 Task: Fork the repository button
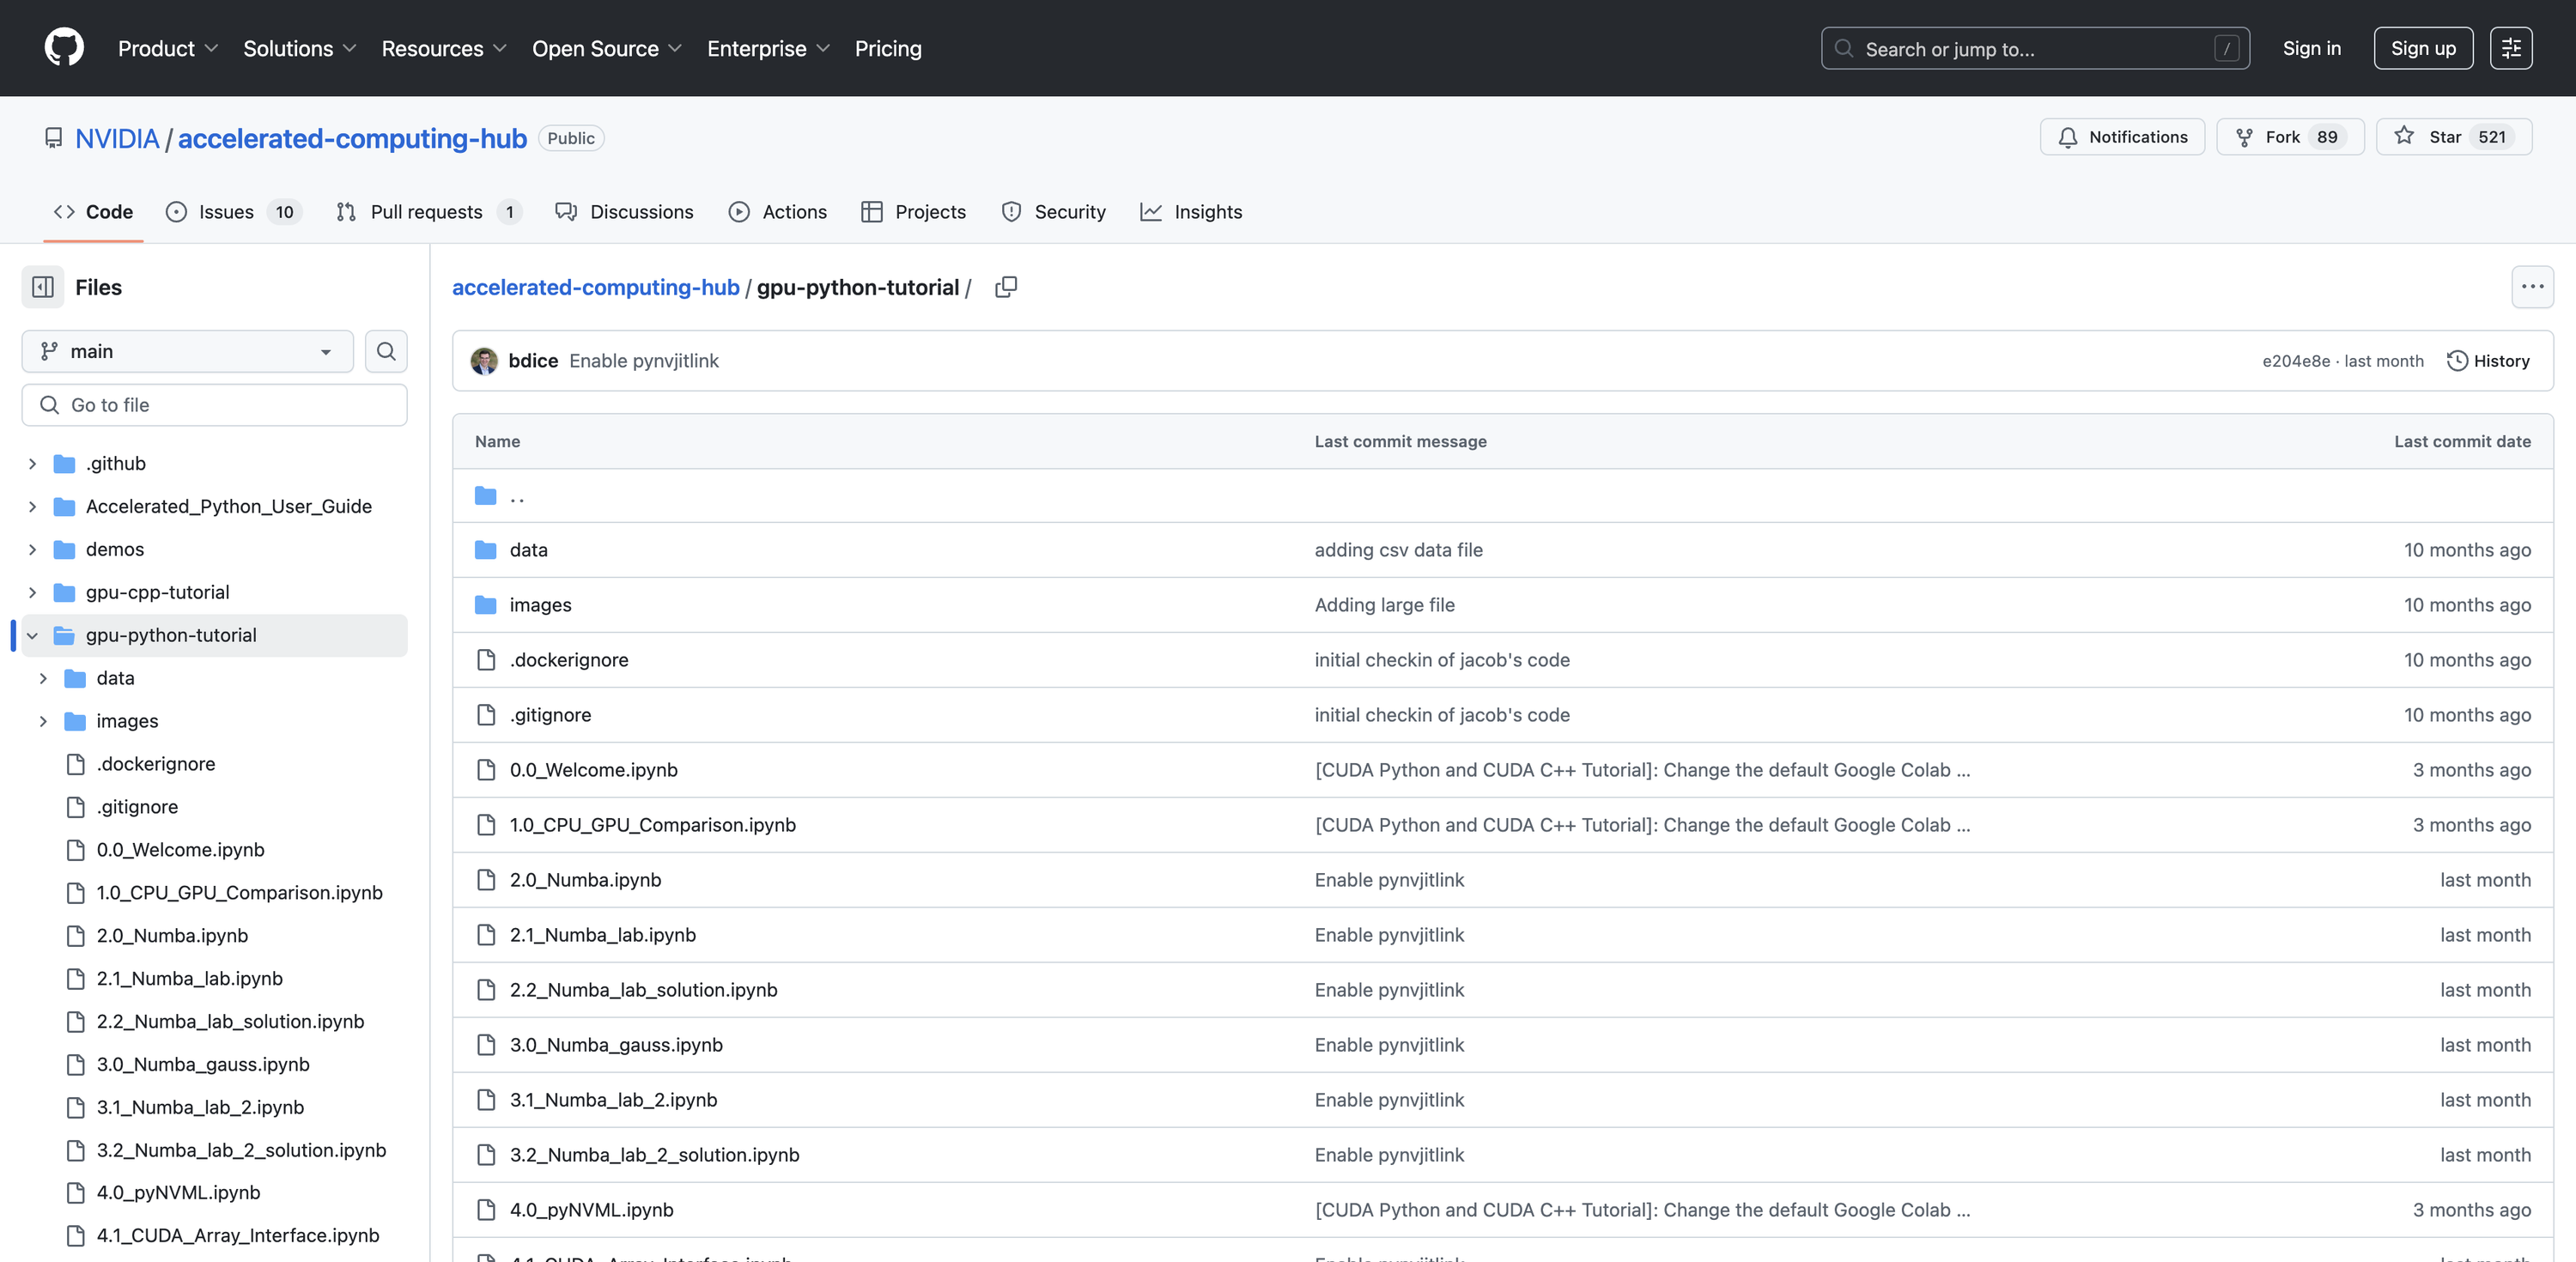click(x=2290, y=137)
